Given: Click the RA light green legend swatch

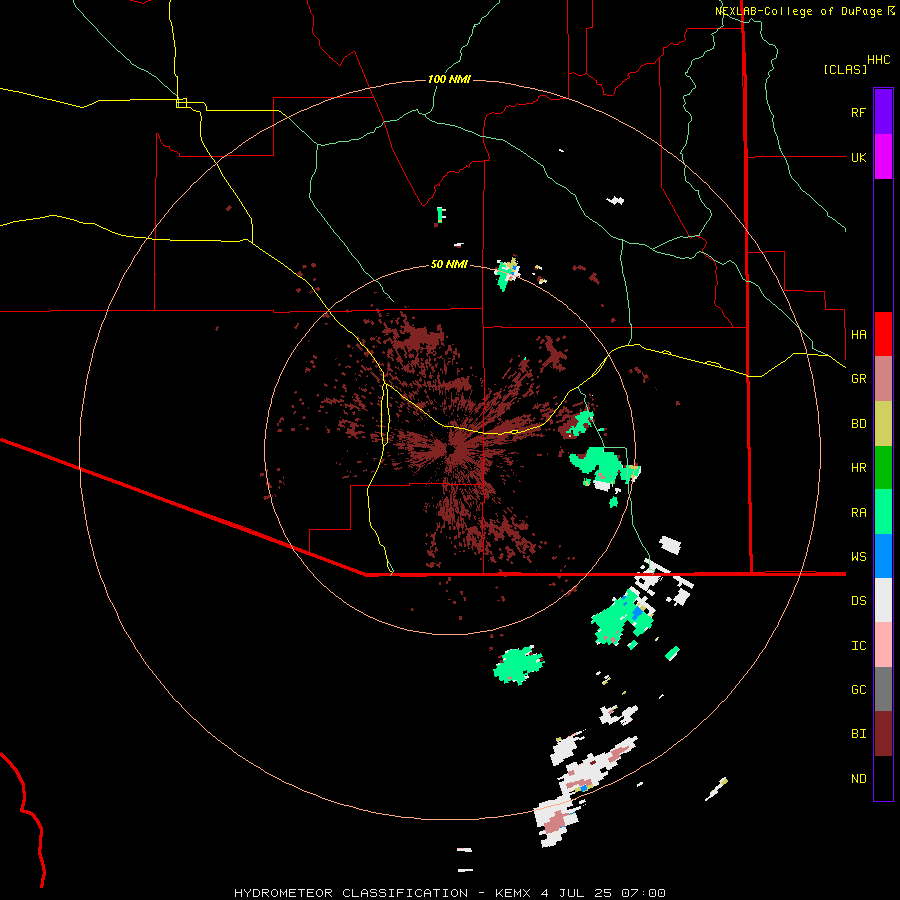Looking at the screenshot, I should (x=883, y=512).
